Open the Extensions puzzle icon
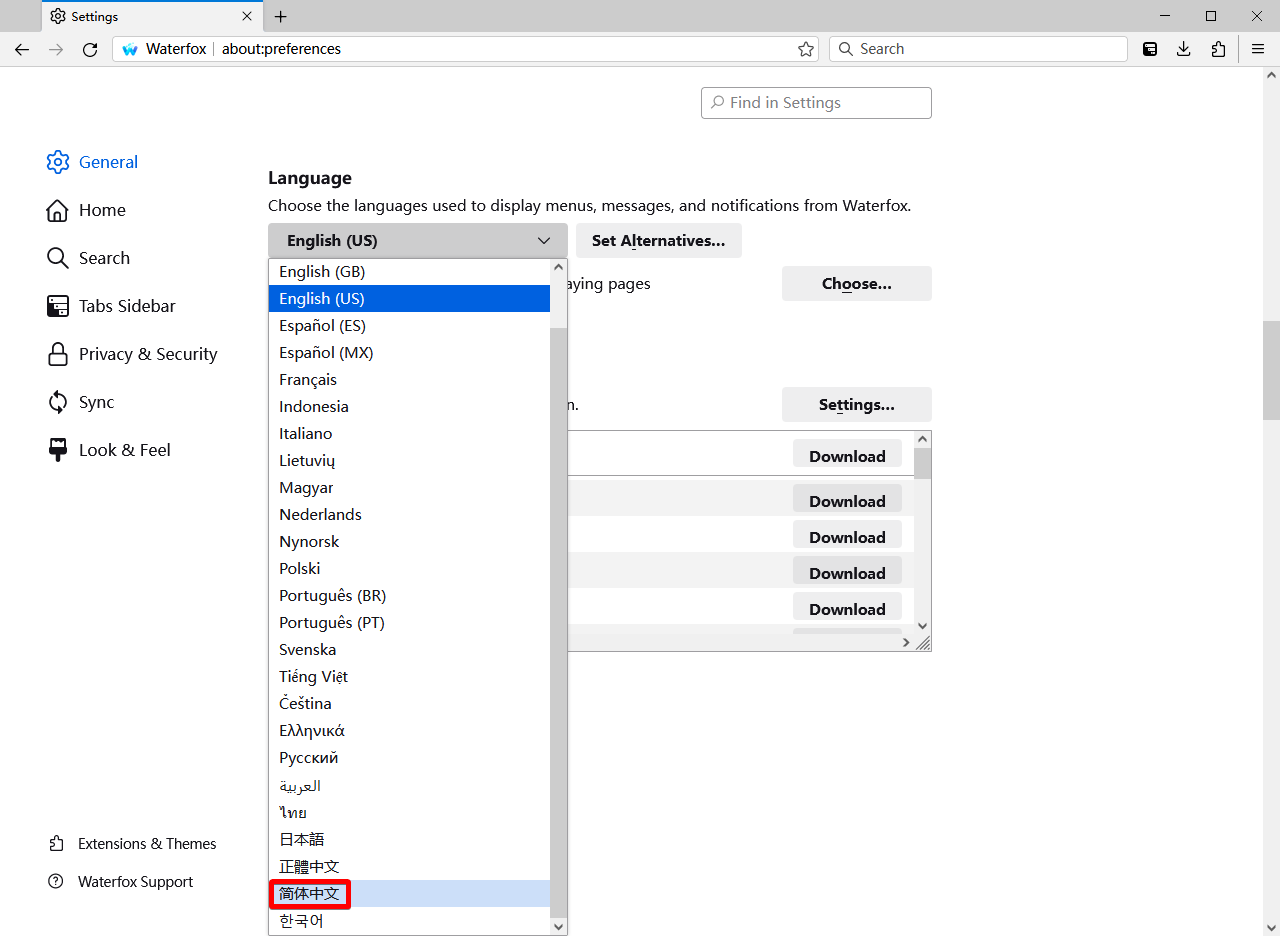The width and height of the screenshot is (1280, 936). coord(1218,49)
